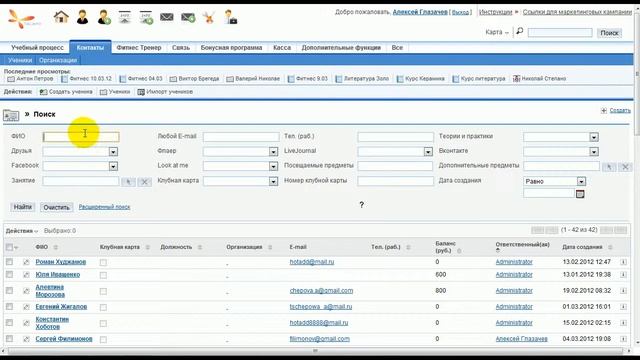Click the edit icon for Евгений Жигалов
This screenshot has height=360, width=640.
[x=26, y=307]
